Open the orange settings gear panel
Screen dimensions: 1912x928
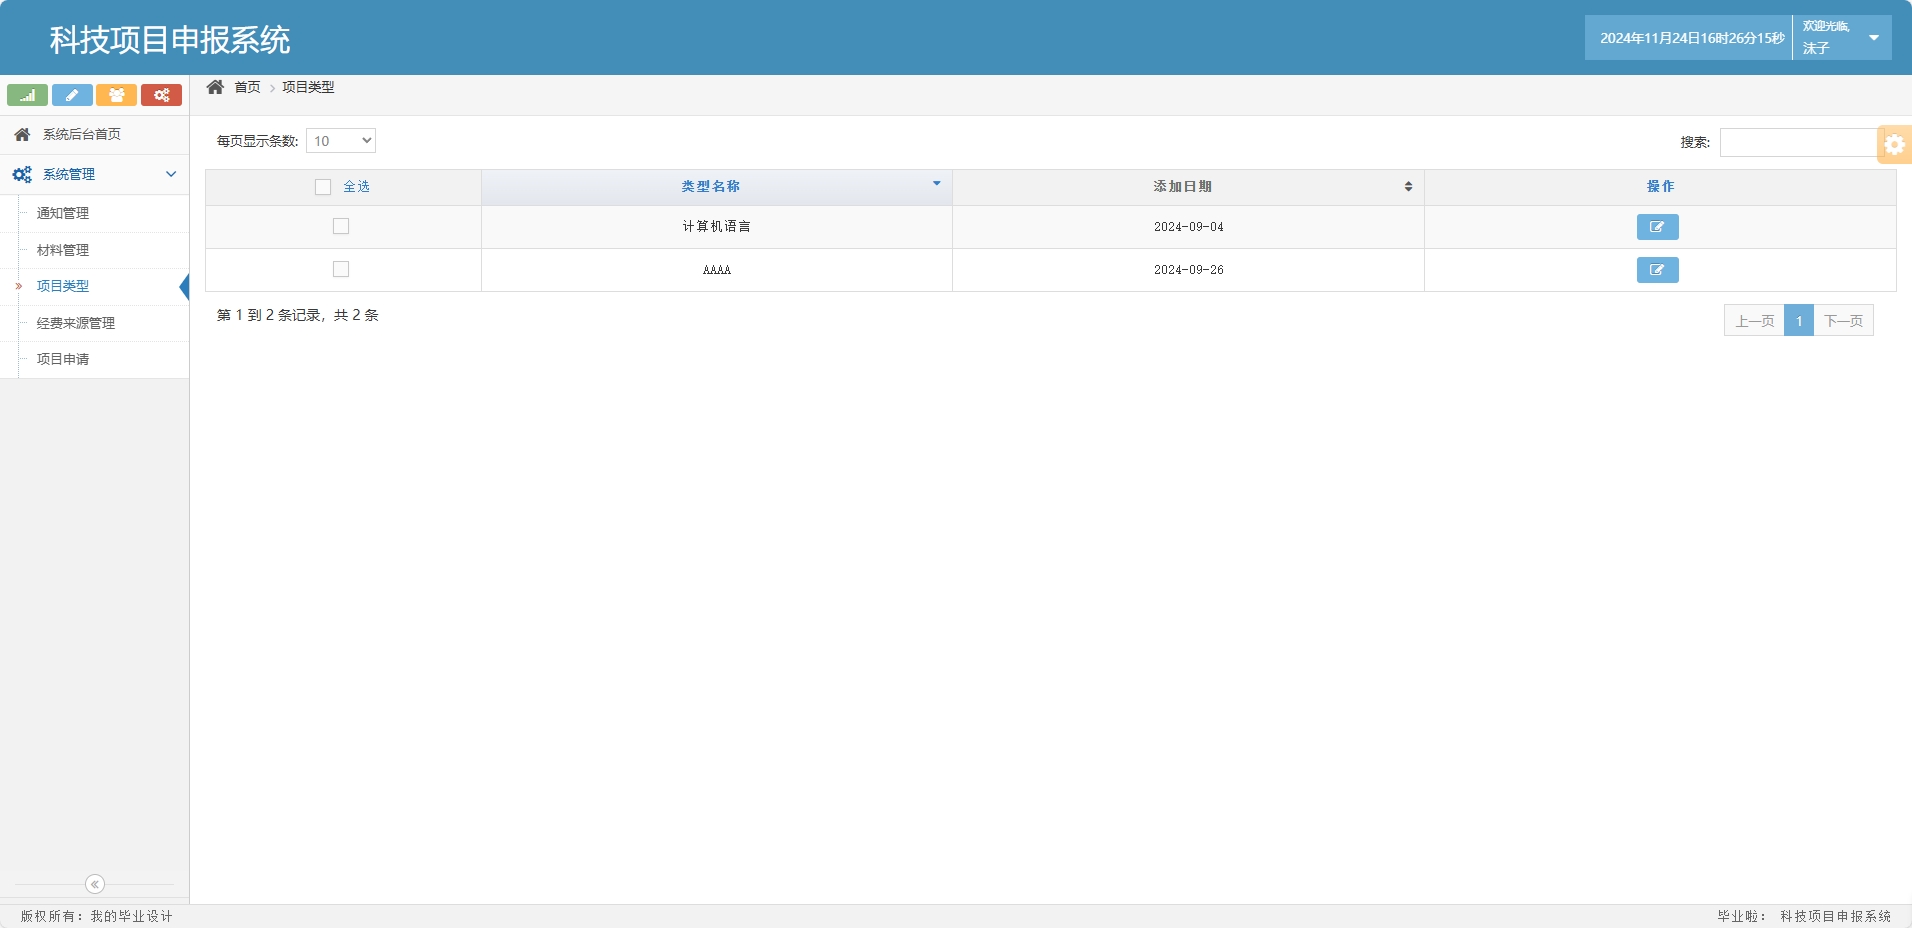point(1894,144)
